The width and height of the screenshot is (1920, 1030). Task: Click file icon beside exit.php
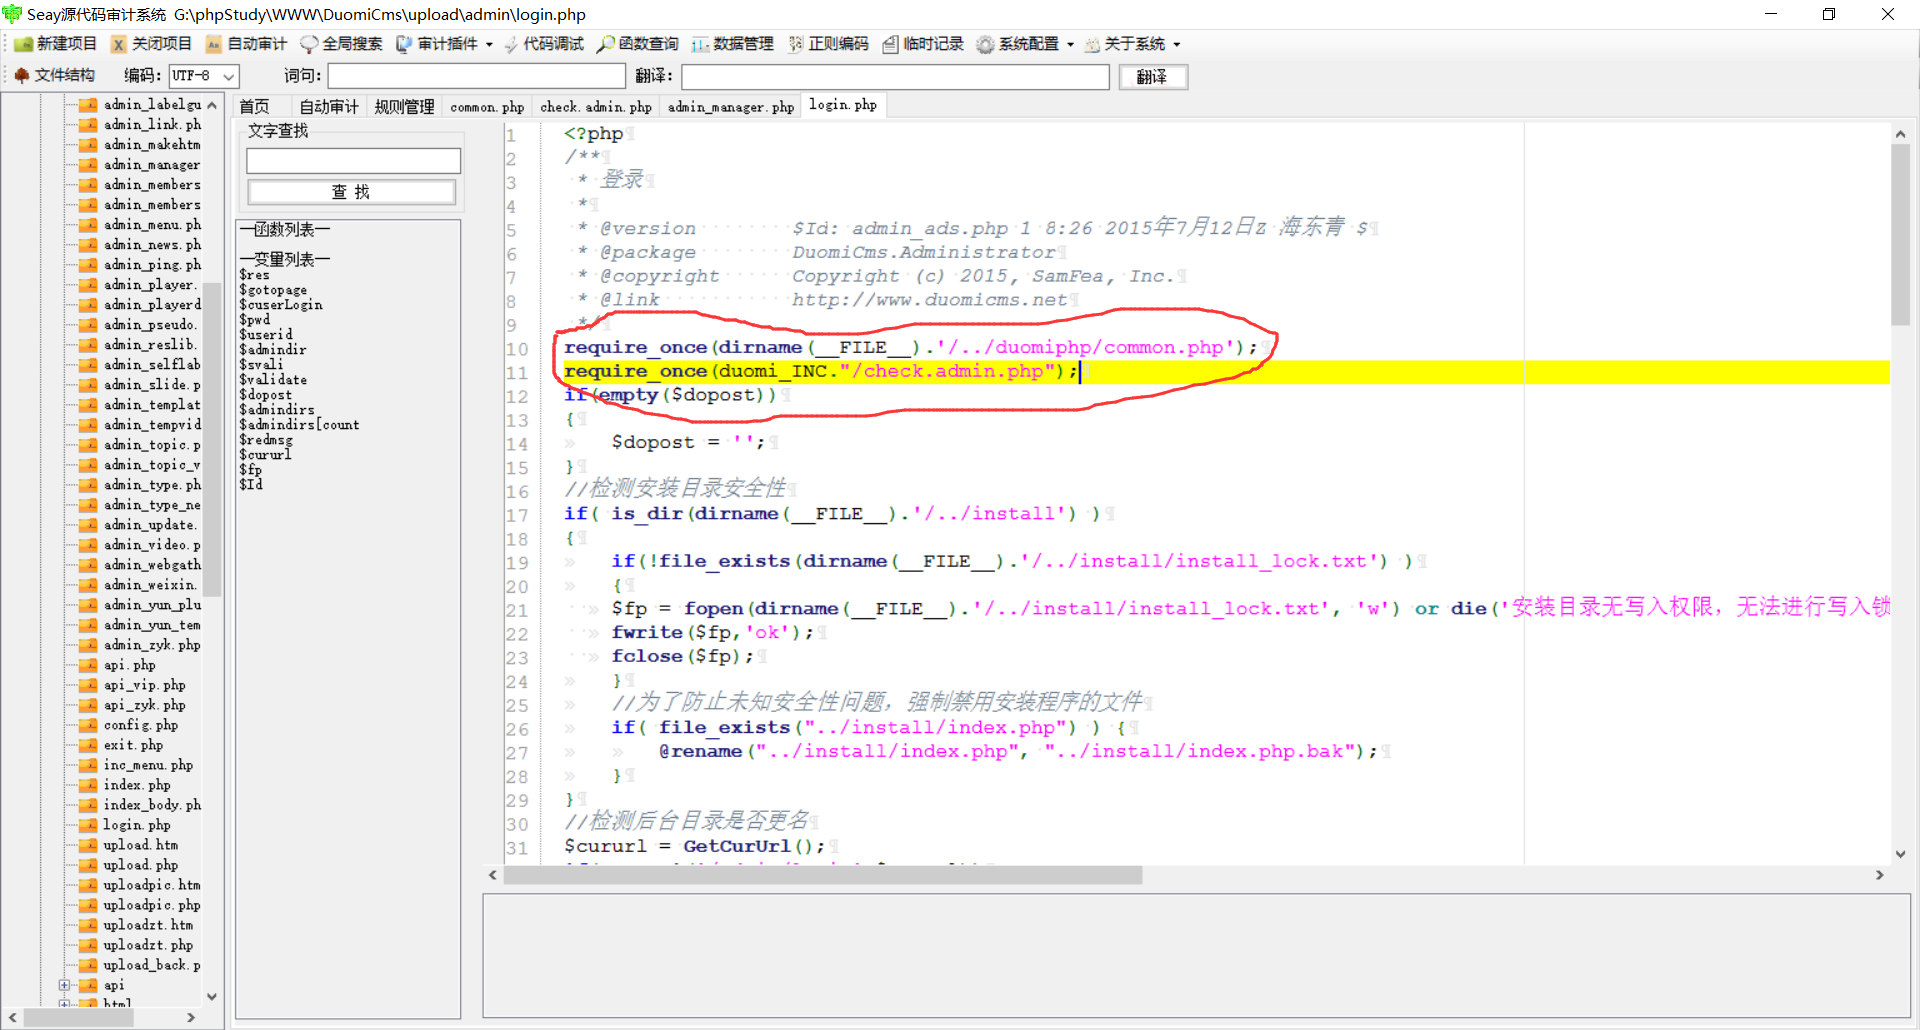[88, 745]
